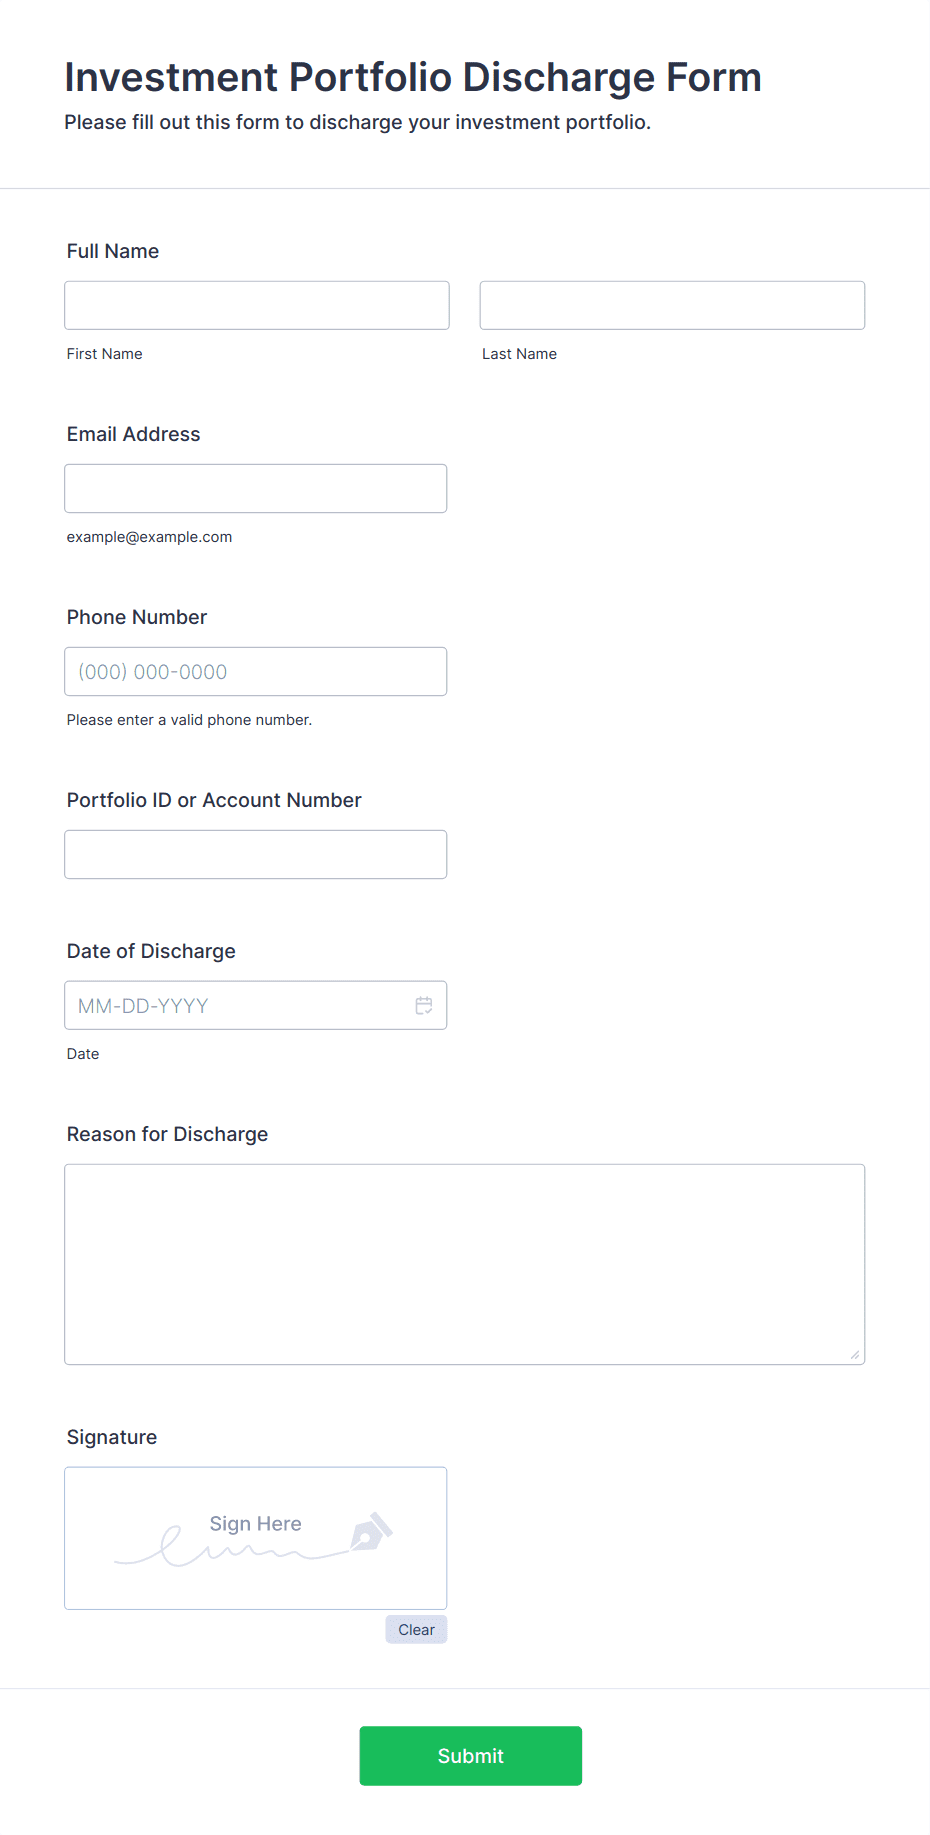The height and width of the screenshot is (1835, 930).
Task: Click the Phone Number label
Action: [x=137, y=617]
